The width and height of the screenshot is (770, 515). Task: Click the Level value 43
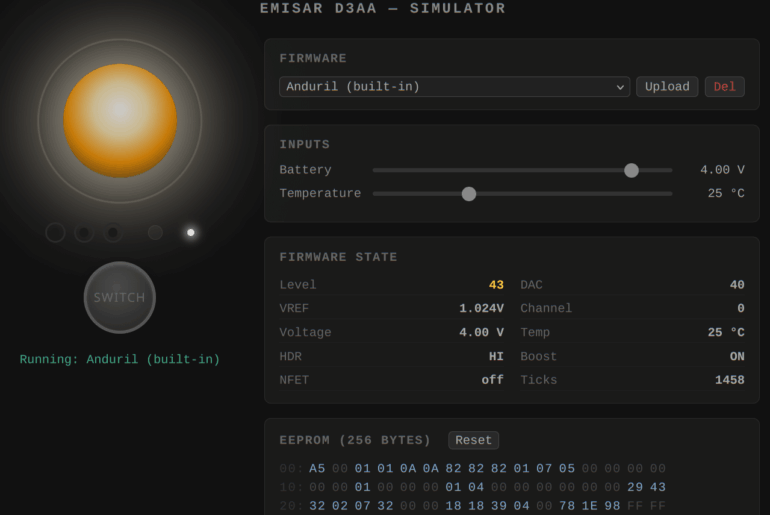click(496, 285)
